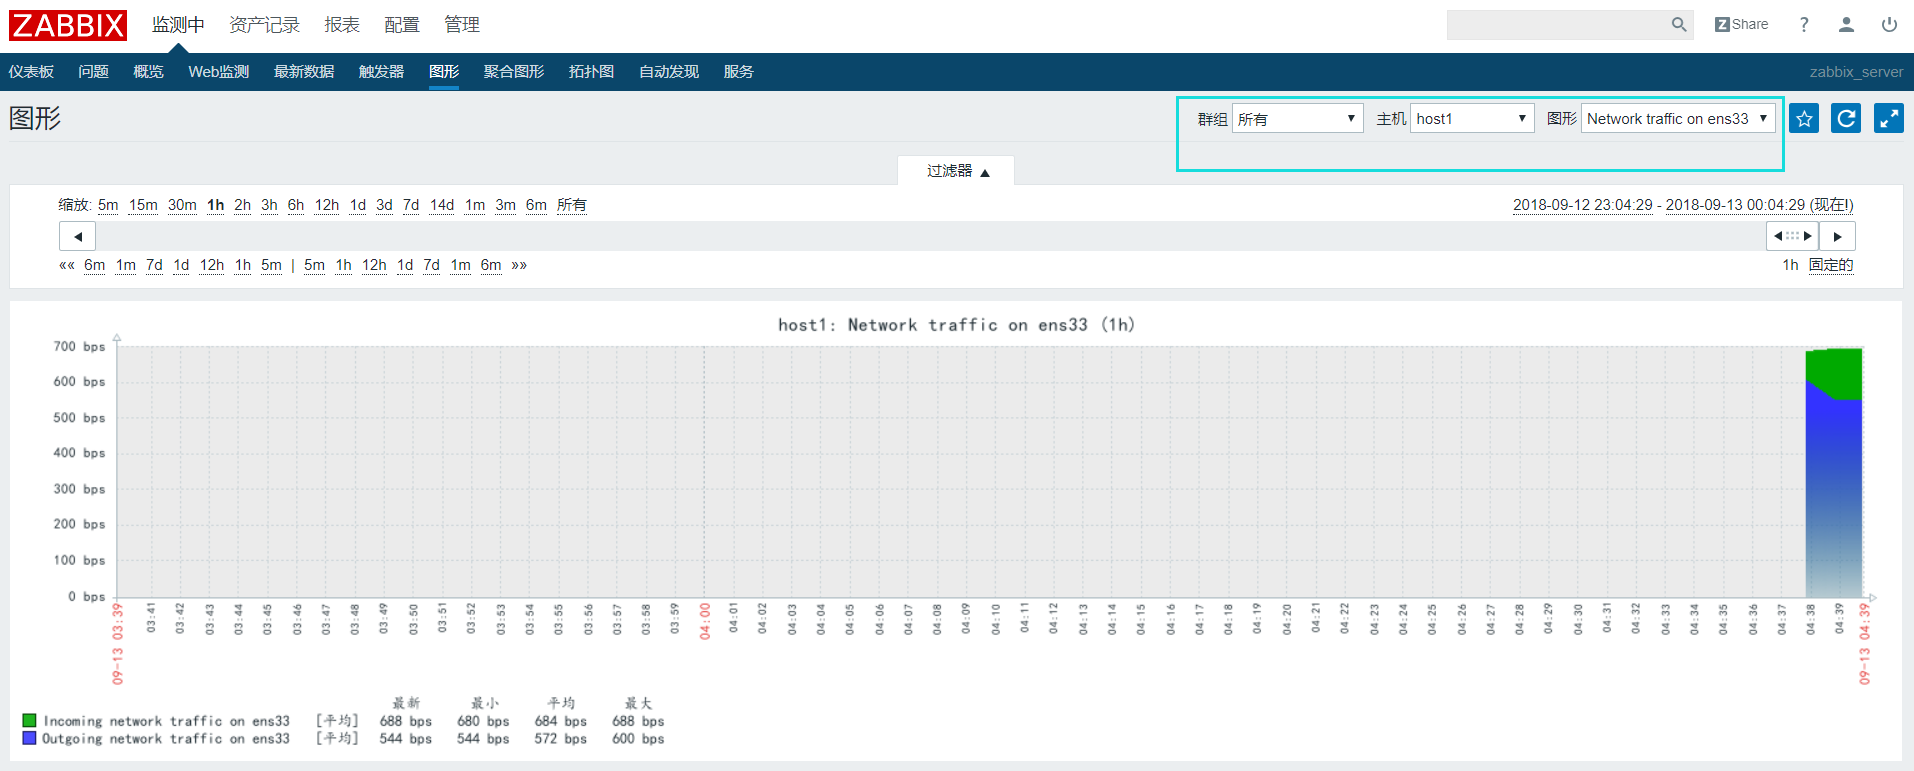Toggle fullscreen mode icon

coord(1888,119)
